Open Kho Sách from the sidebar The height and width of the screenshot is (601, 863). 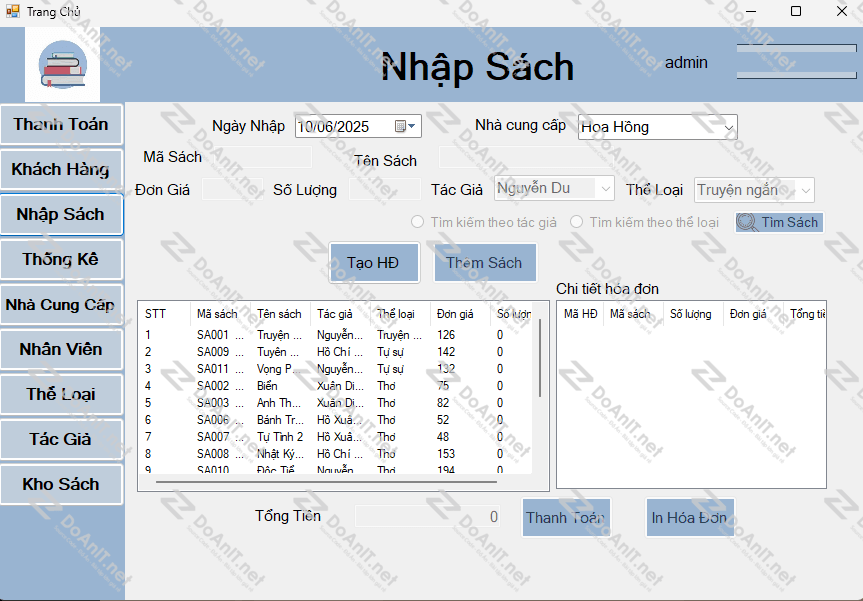pyautogui.click(x=61, y=484)
